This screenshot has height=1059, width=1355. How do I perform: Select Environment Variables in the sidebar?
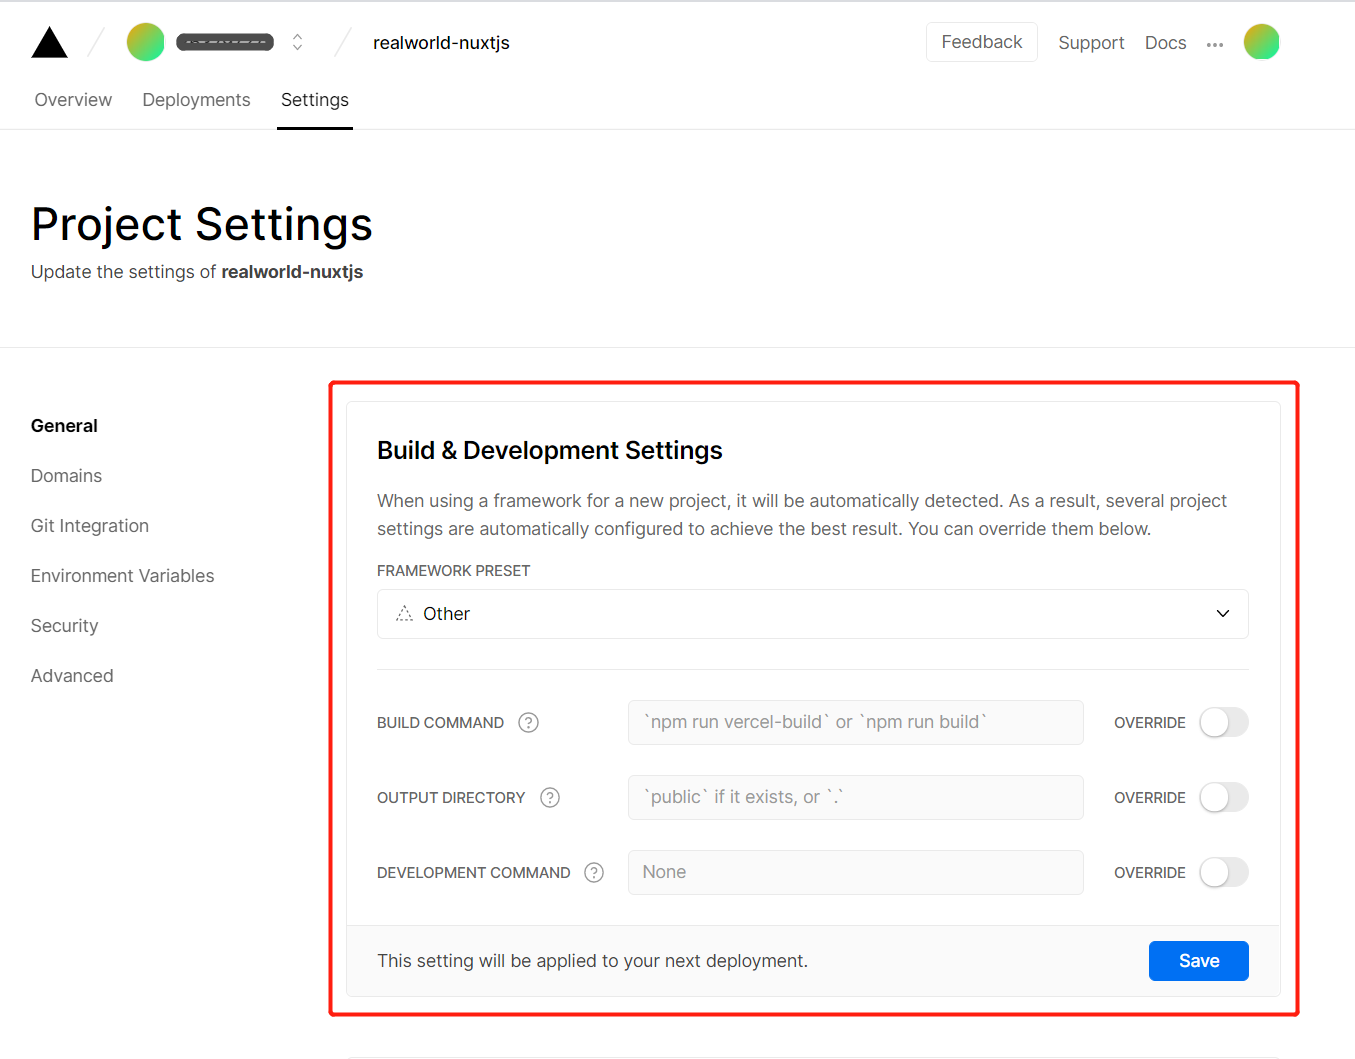tap(122, 576)
